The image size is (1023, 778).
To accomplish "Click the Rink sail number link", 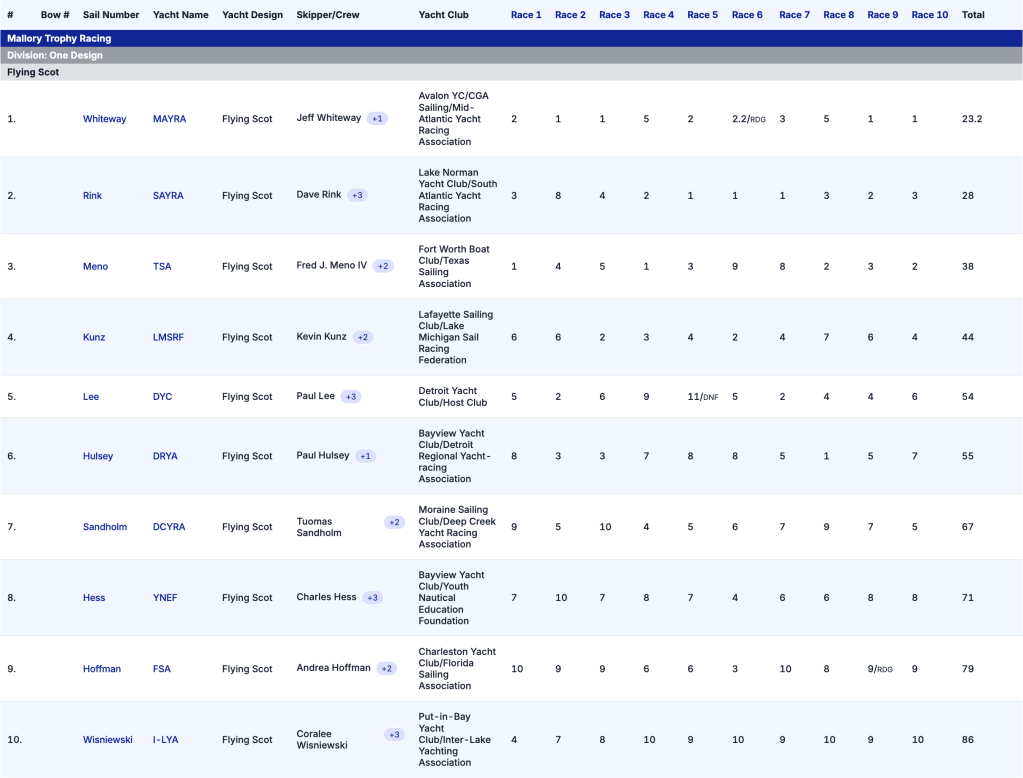I will tap(92, 196).
